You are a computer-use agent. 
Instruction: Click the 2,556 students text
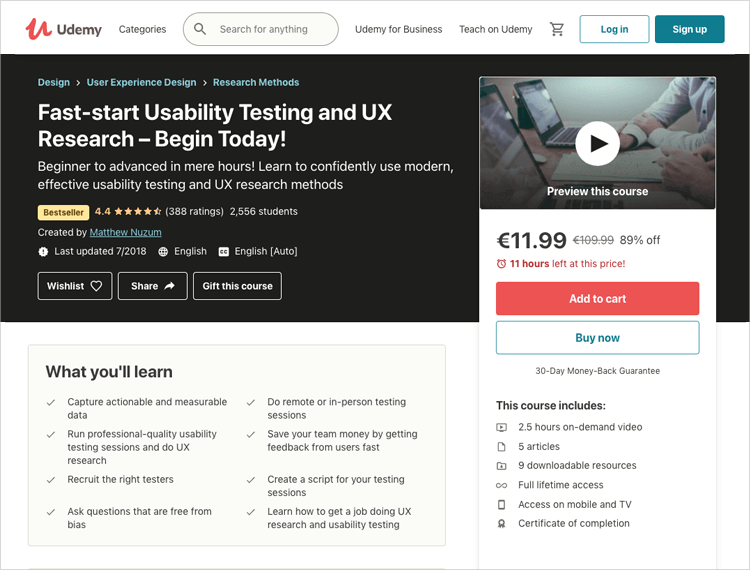[264, 211]
